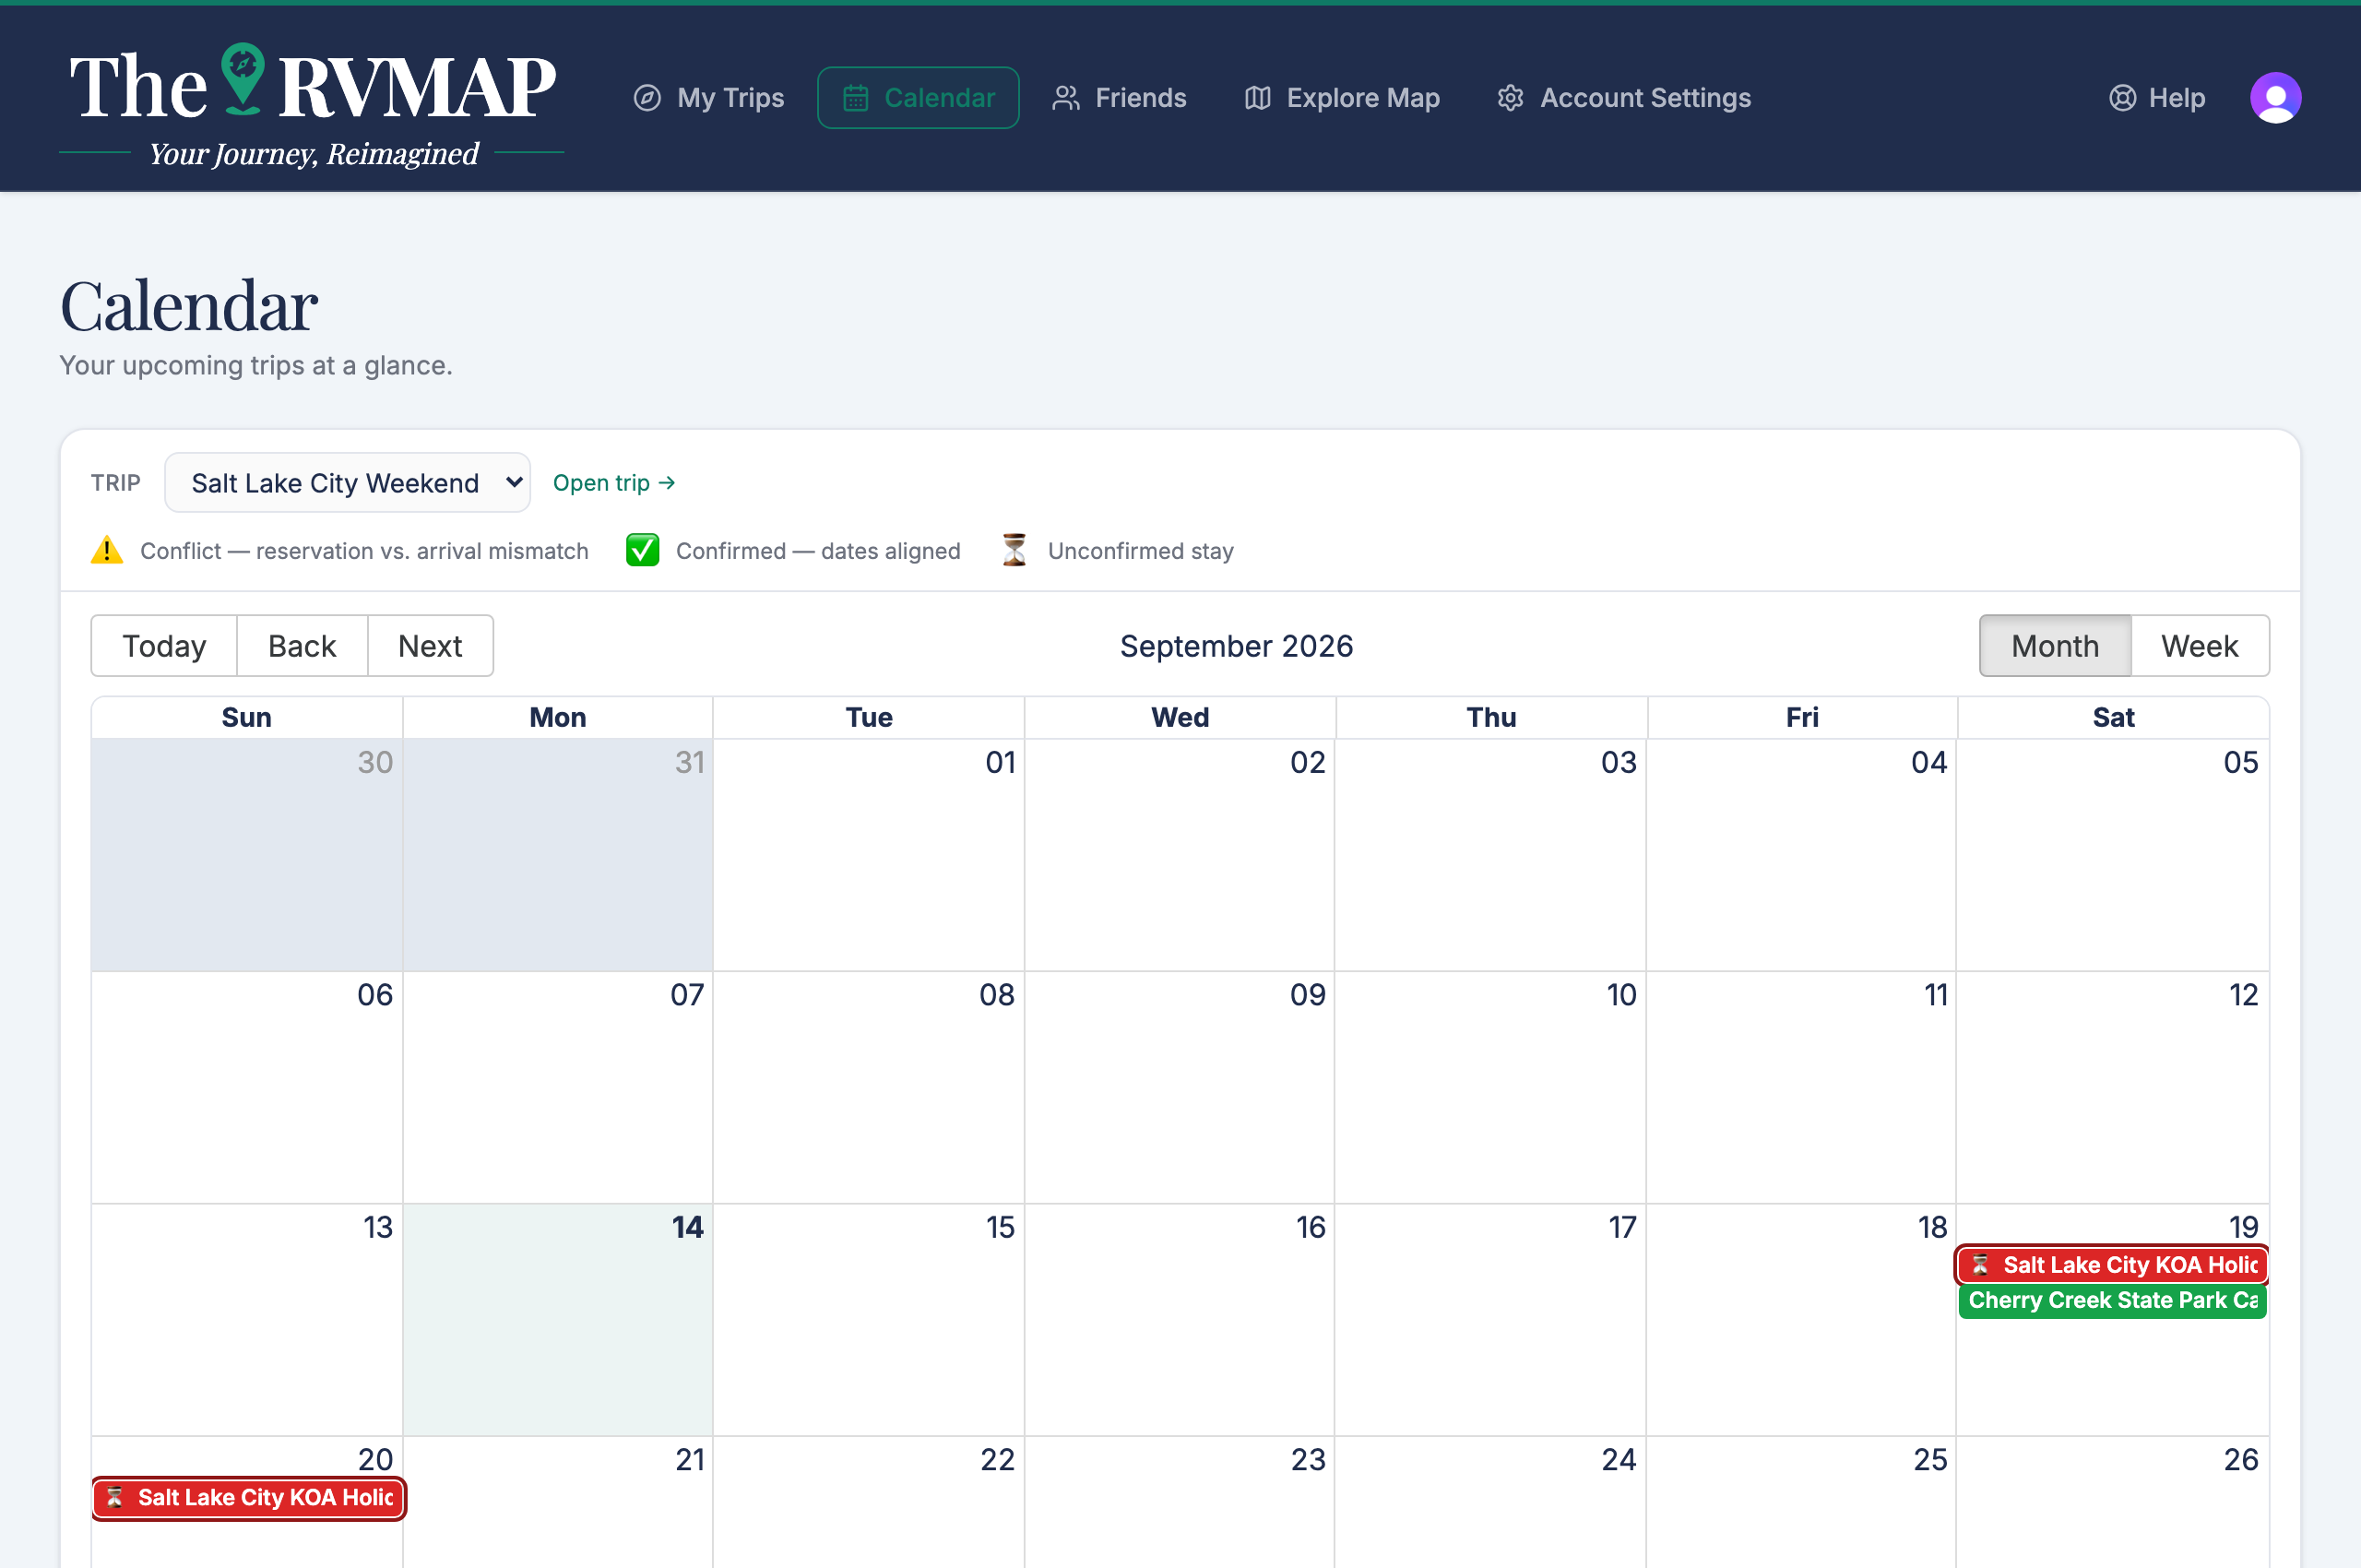Click the gear icon beside Account Settings
This screenshot has width=2361, height=1568.
coord(1510,98)
